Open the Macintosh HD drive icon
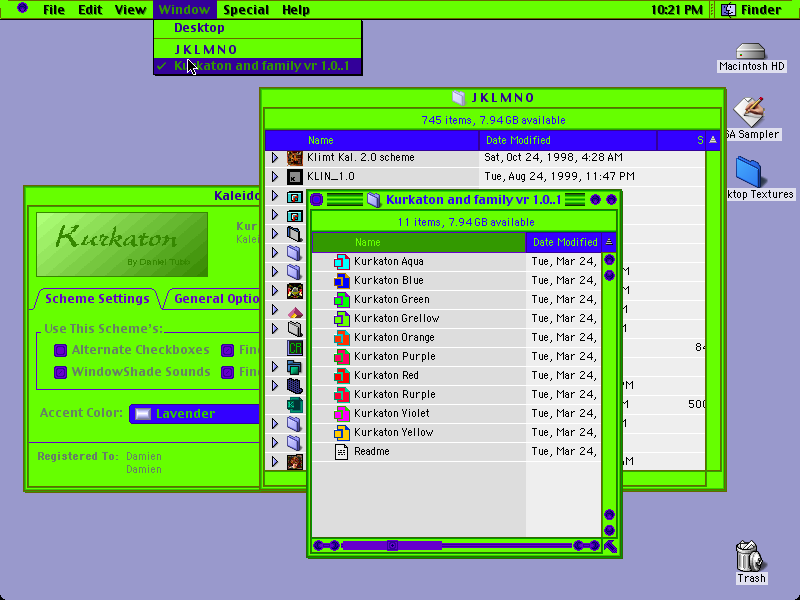This screenshot has width=800, height=600. pyautogui.click(x=751, y=51)
